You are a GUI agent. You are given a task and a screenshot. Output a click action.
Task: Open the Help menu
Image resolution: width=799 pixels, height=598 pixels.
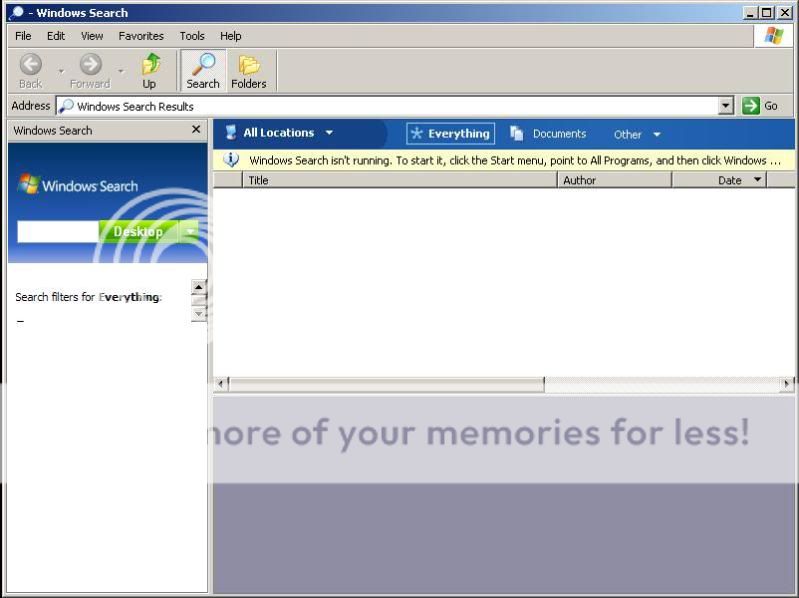tap(230, 36)
